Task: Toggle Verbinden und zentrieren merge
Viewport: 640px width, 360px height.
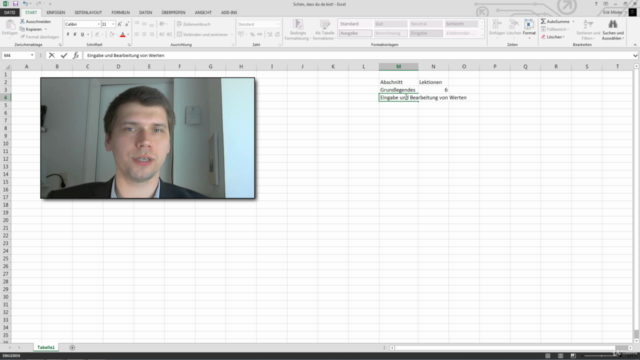Action: (x=202, y=35)
